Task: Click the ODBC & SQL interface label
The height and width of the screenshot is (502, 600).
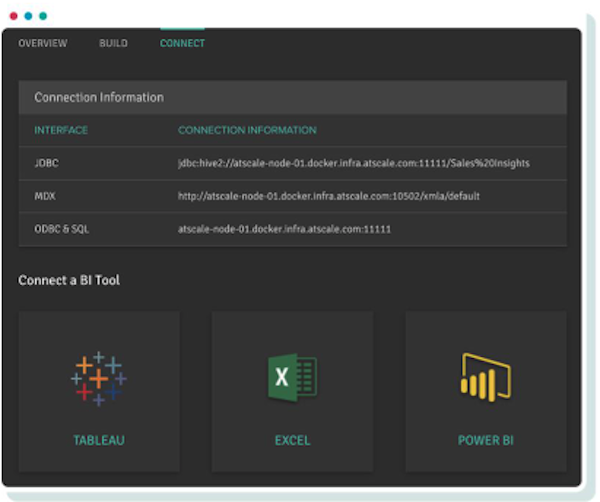Action: [62, 229]
